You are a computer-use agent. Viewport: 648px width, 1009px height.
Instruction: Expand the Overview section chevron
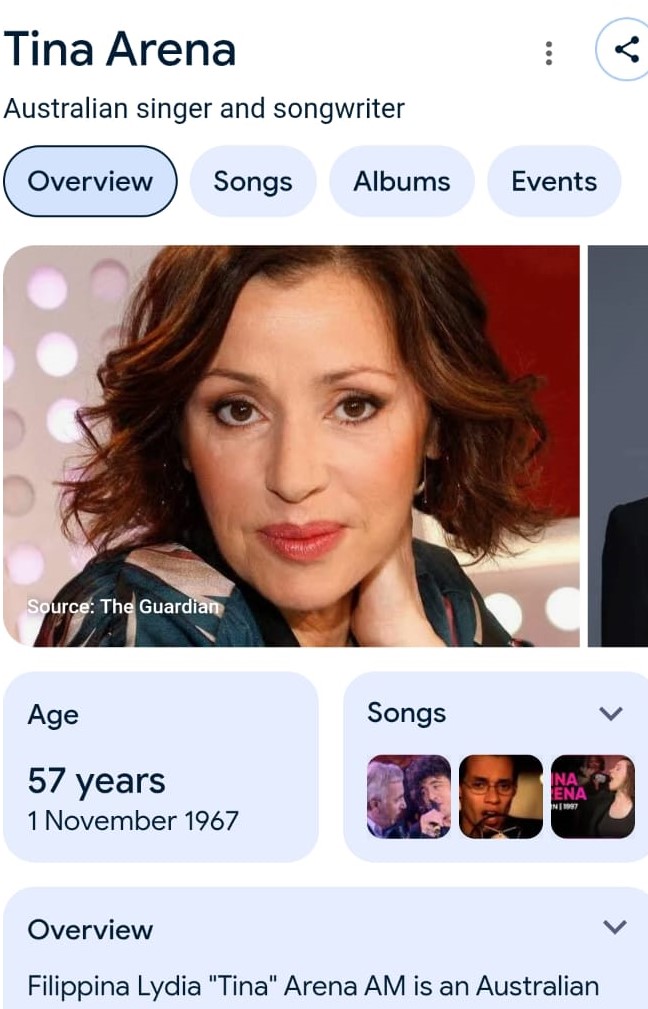[615, 927]
